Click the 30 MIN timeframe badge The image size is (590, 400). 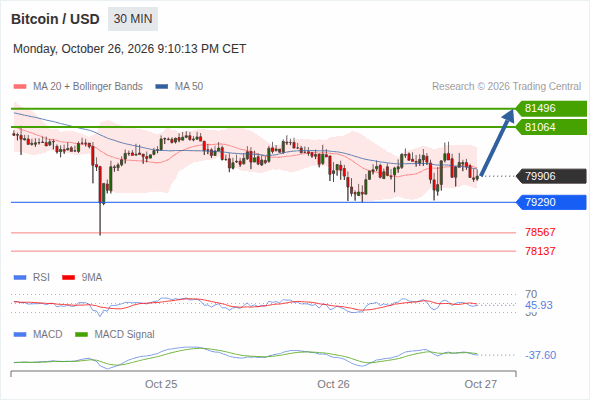pyautogui.click(x=133, y=19)
